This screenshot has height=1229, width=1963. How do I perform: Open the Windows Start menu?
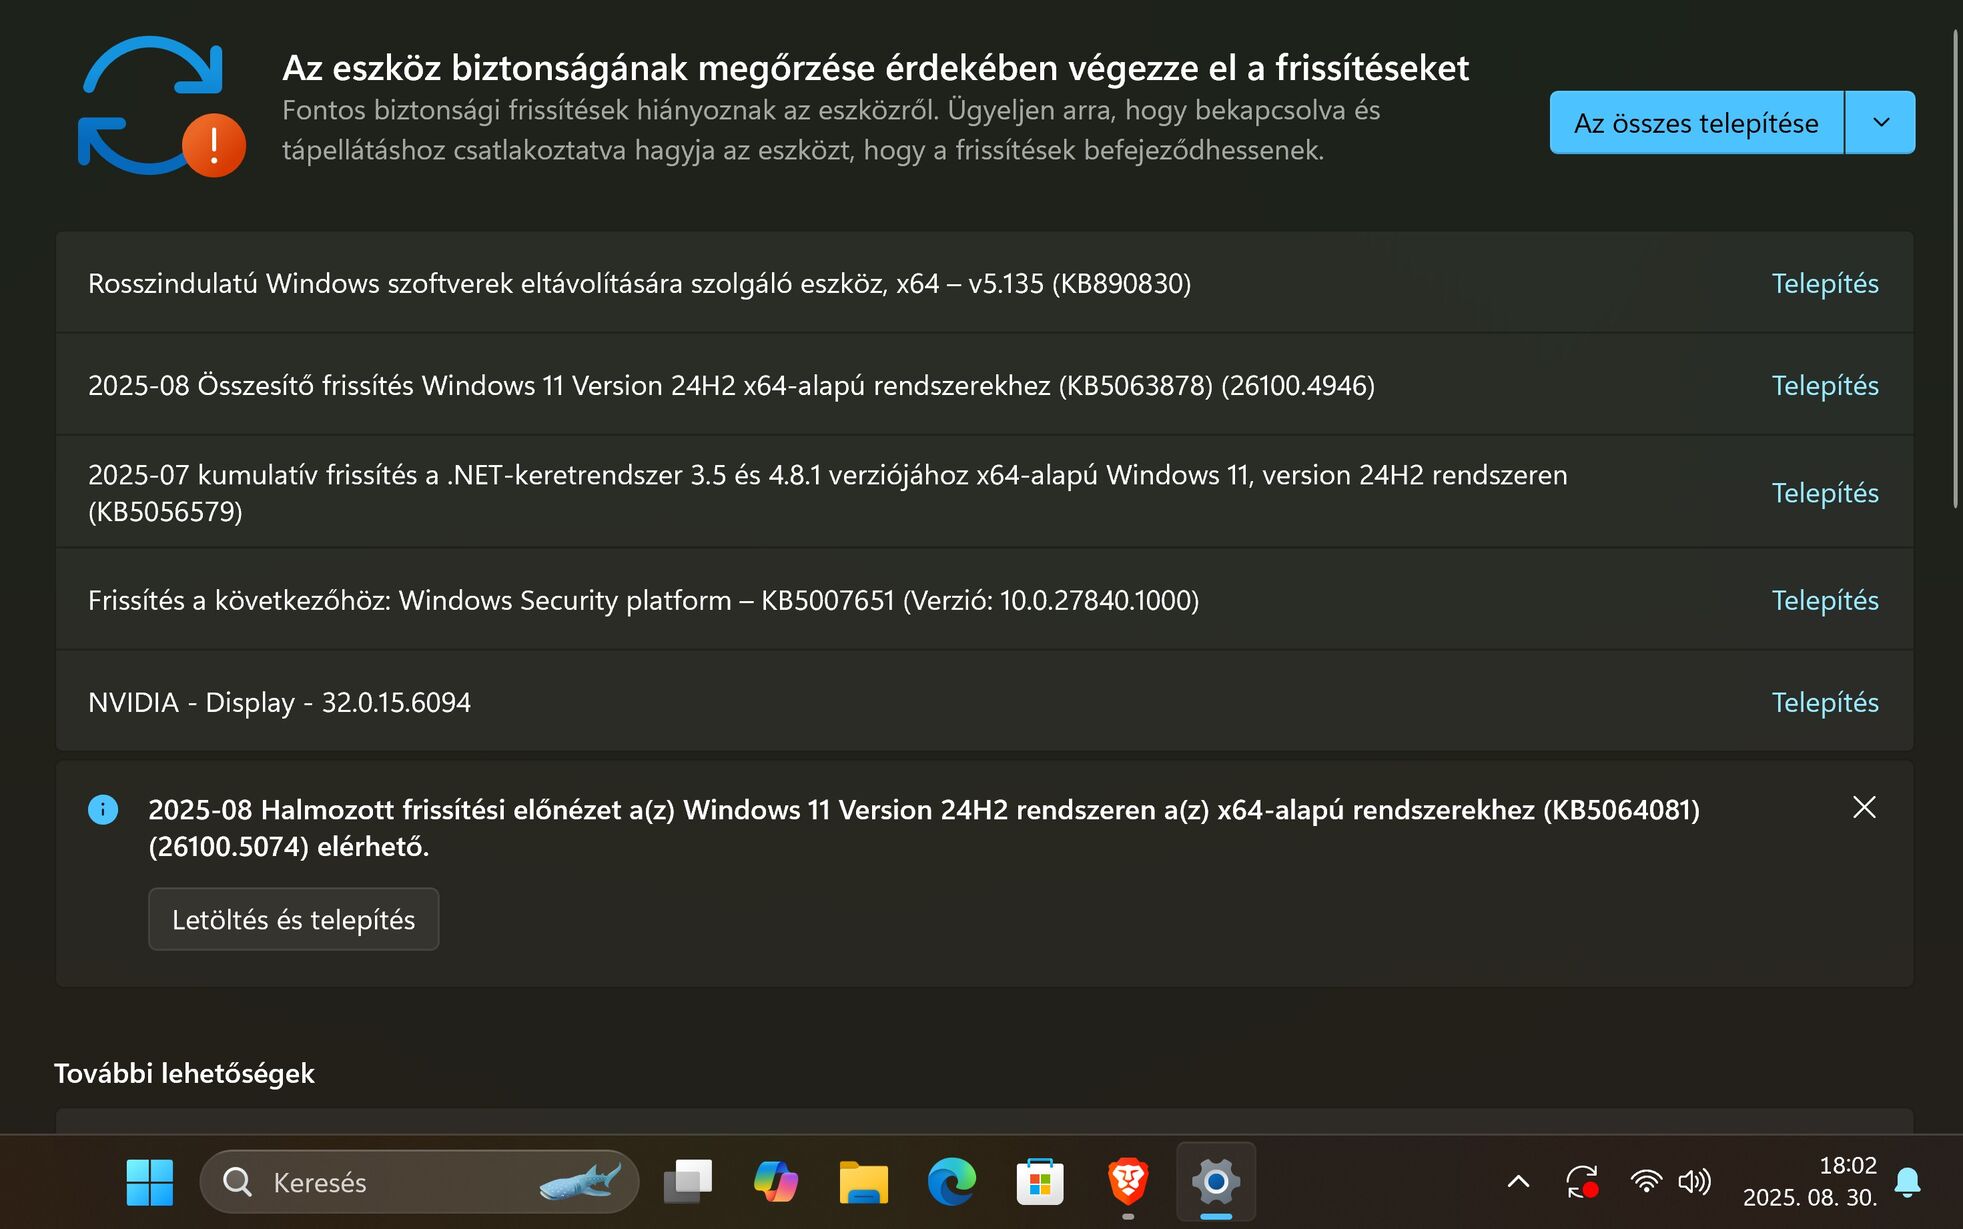[150, 1182]
